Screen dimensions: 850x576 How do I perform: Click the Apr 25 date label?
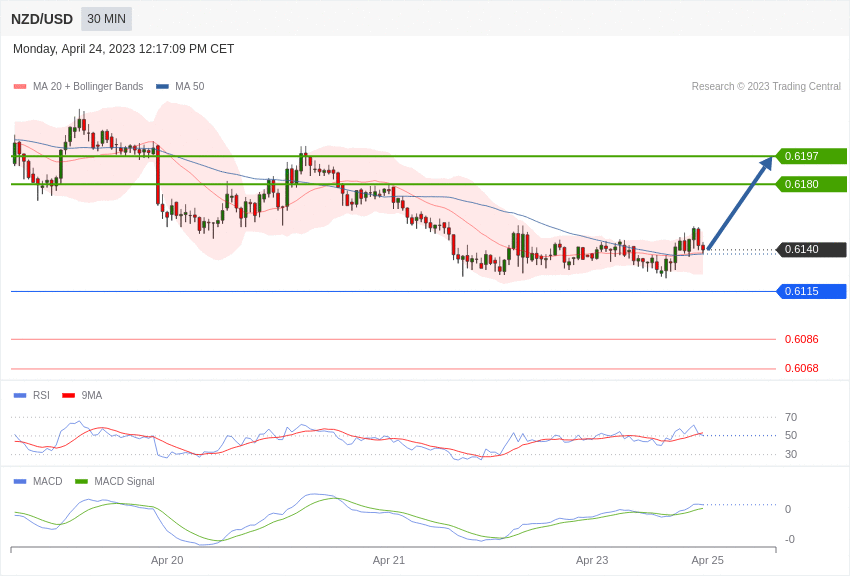click(x=707, y=560)
